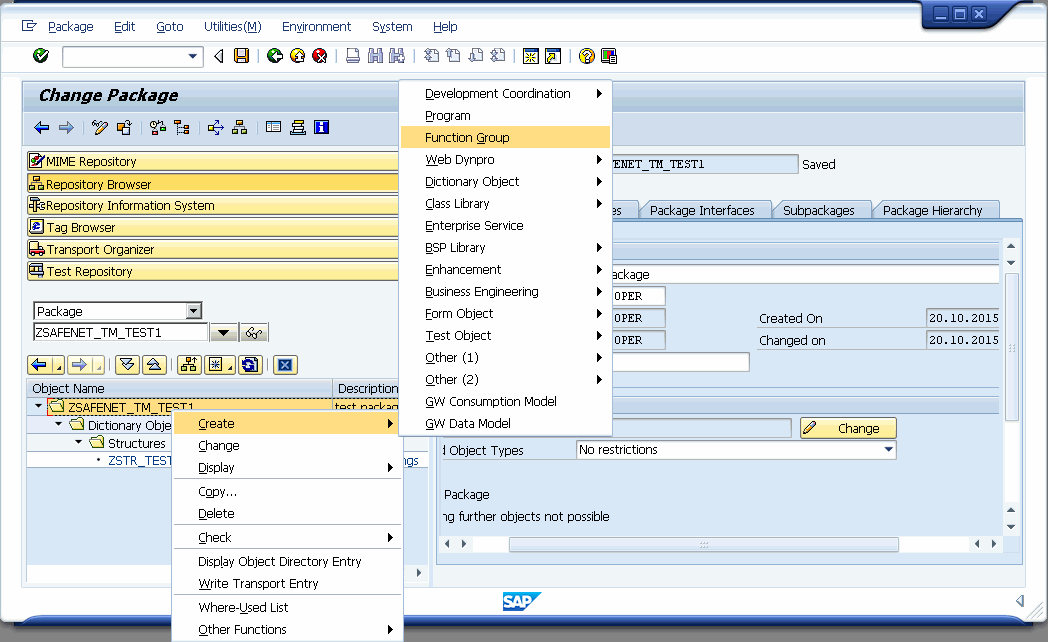Click the Customize Local Layout icon
The image size is (1048, 642).
point(609,56)
